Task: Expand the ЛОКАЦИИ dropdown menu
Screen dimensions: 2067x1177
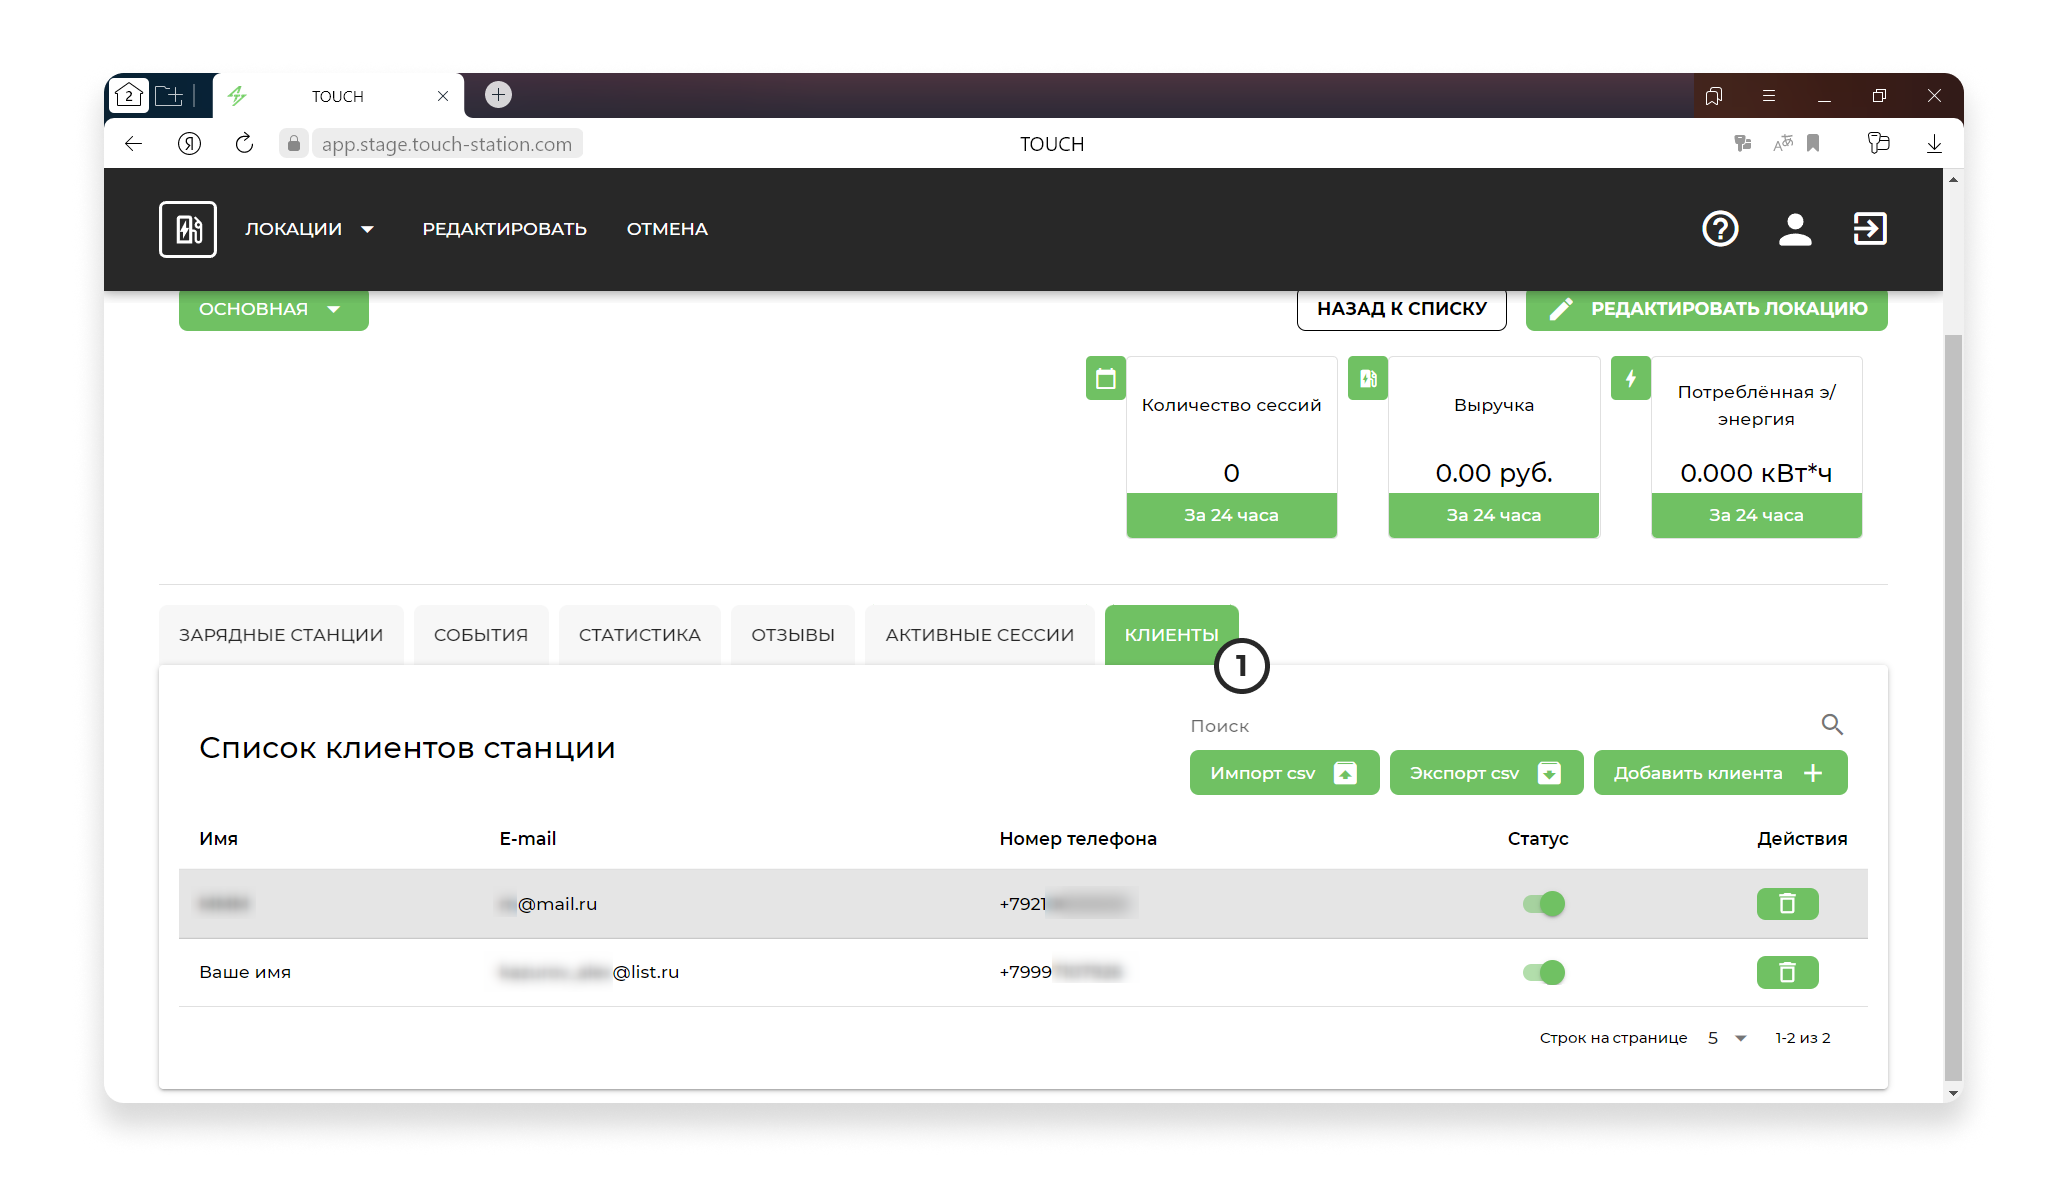Action: [310, 229]
